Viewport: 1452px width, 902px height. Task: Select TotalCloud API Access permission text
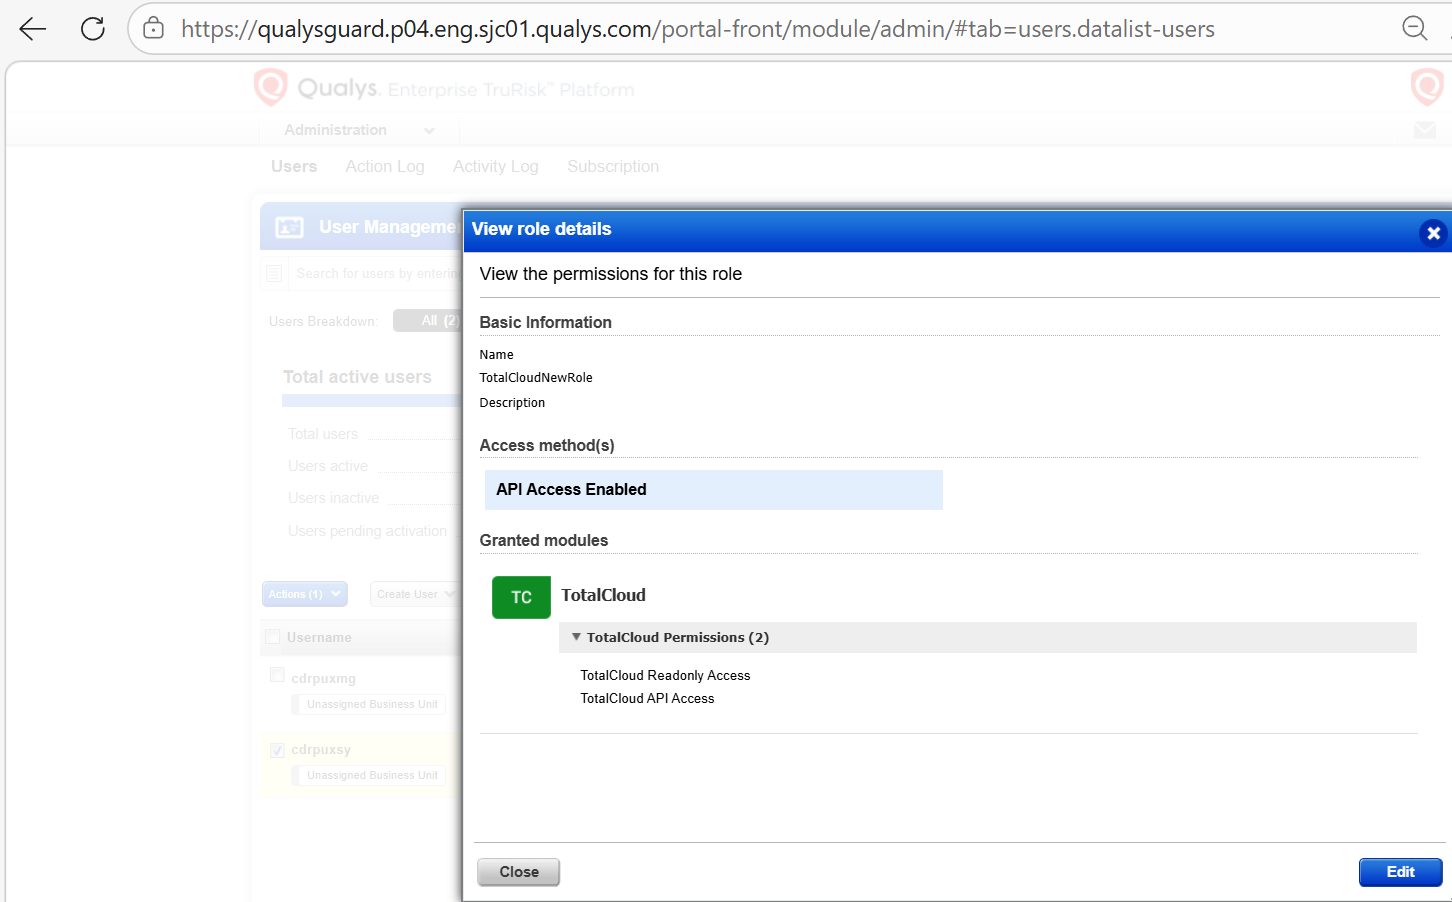[647, 699]
